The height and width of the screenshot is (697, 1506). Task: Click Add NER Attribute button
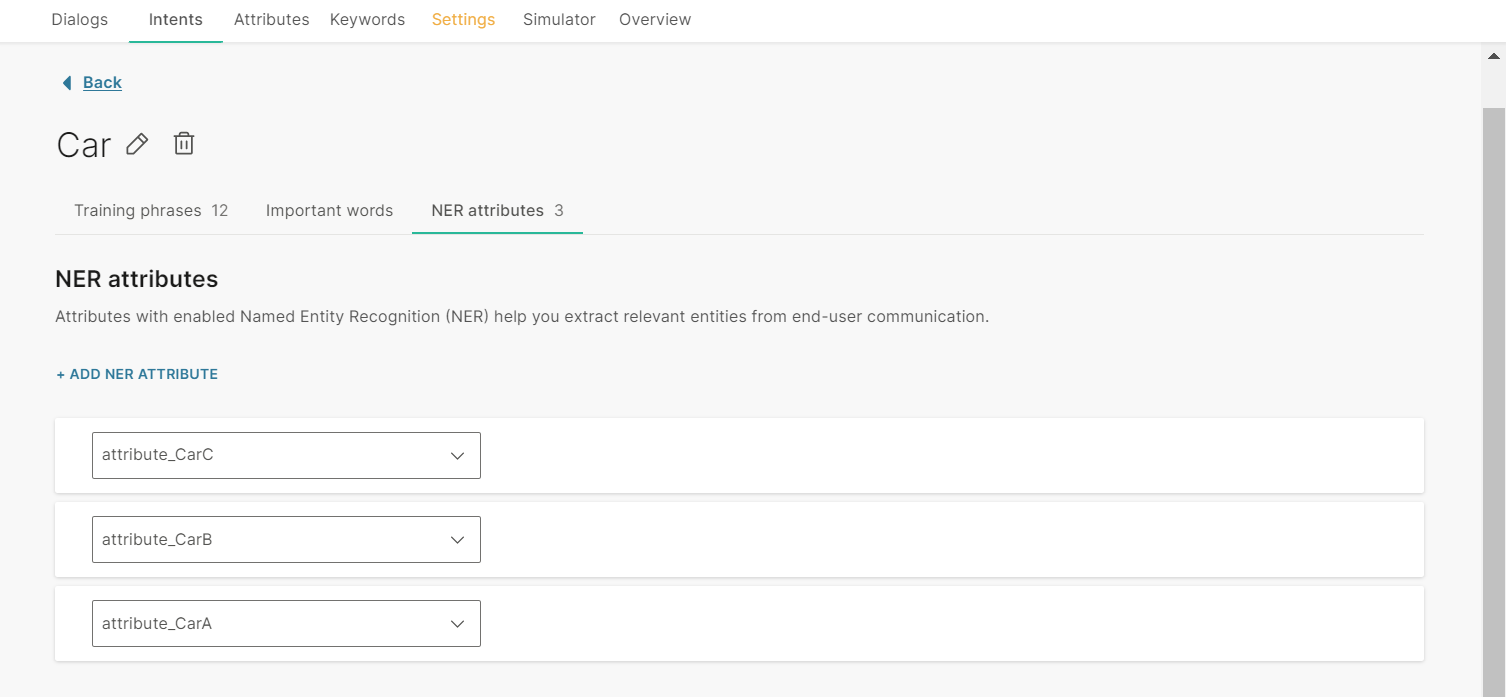click(137, 374)
